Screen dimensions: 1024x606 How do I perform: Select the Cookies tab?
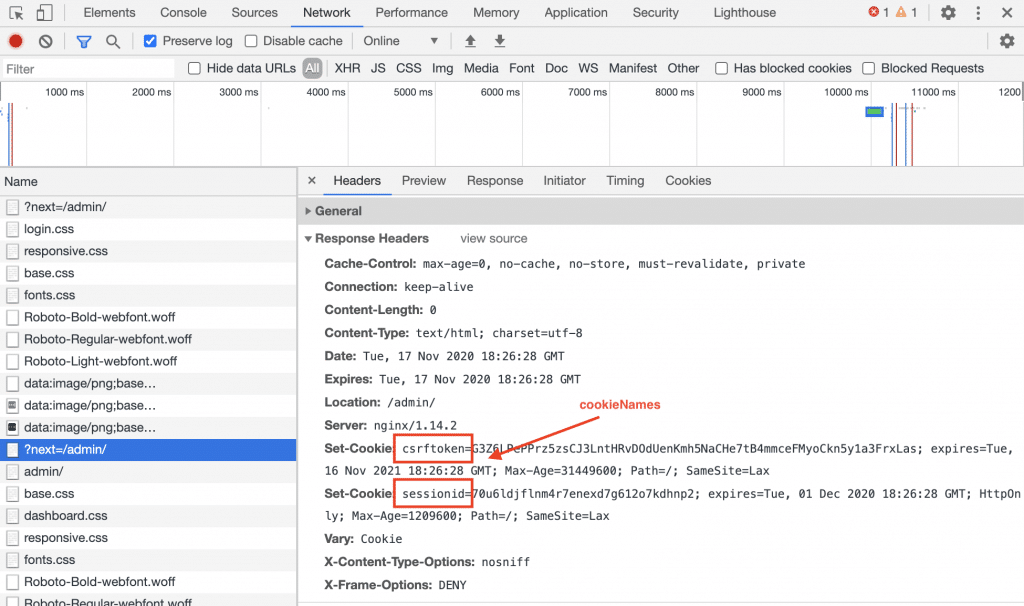pyautogui.click(x=688, y=181)
